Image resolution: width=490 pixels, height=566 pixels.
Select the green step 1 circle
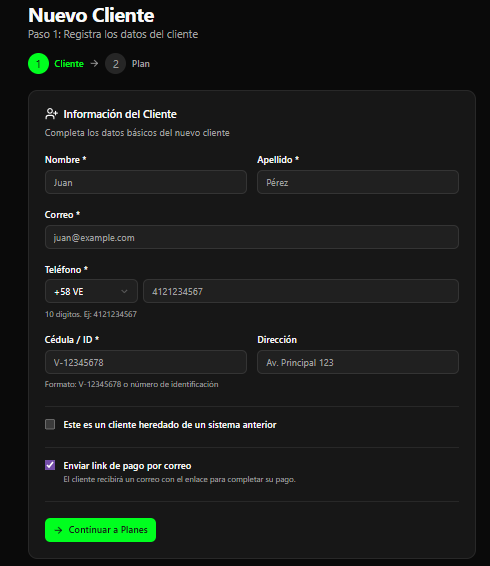38,64
